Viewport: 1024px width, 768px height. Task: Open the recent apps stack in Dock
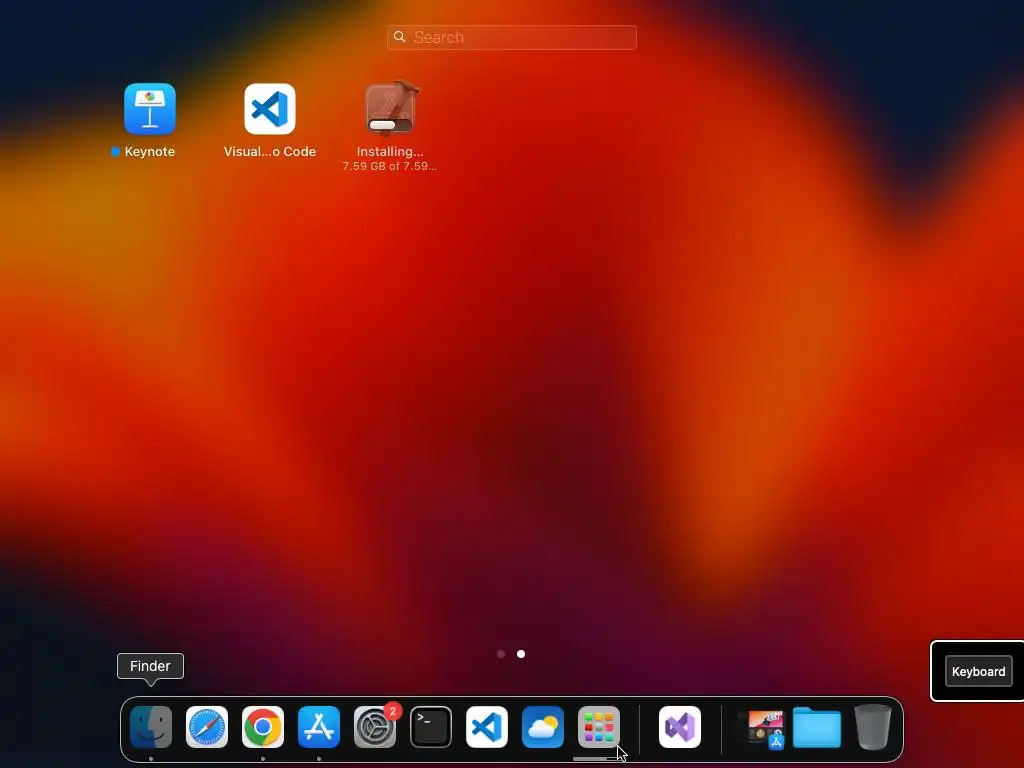coord(761,728)
